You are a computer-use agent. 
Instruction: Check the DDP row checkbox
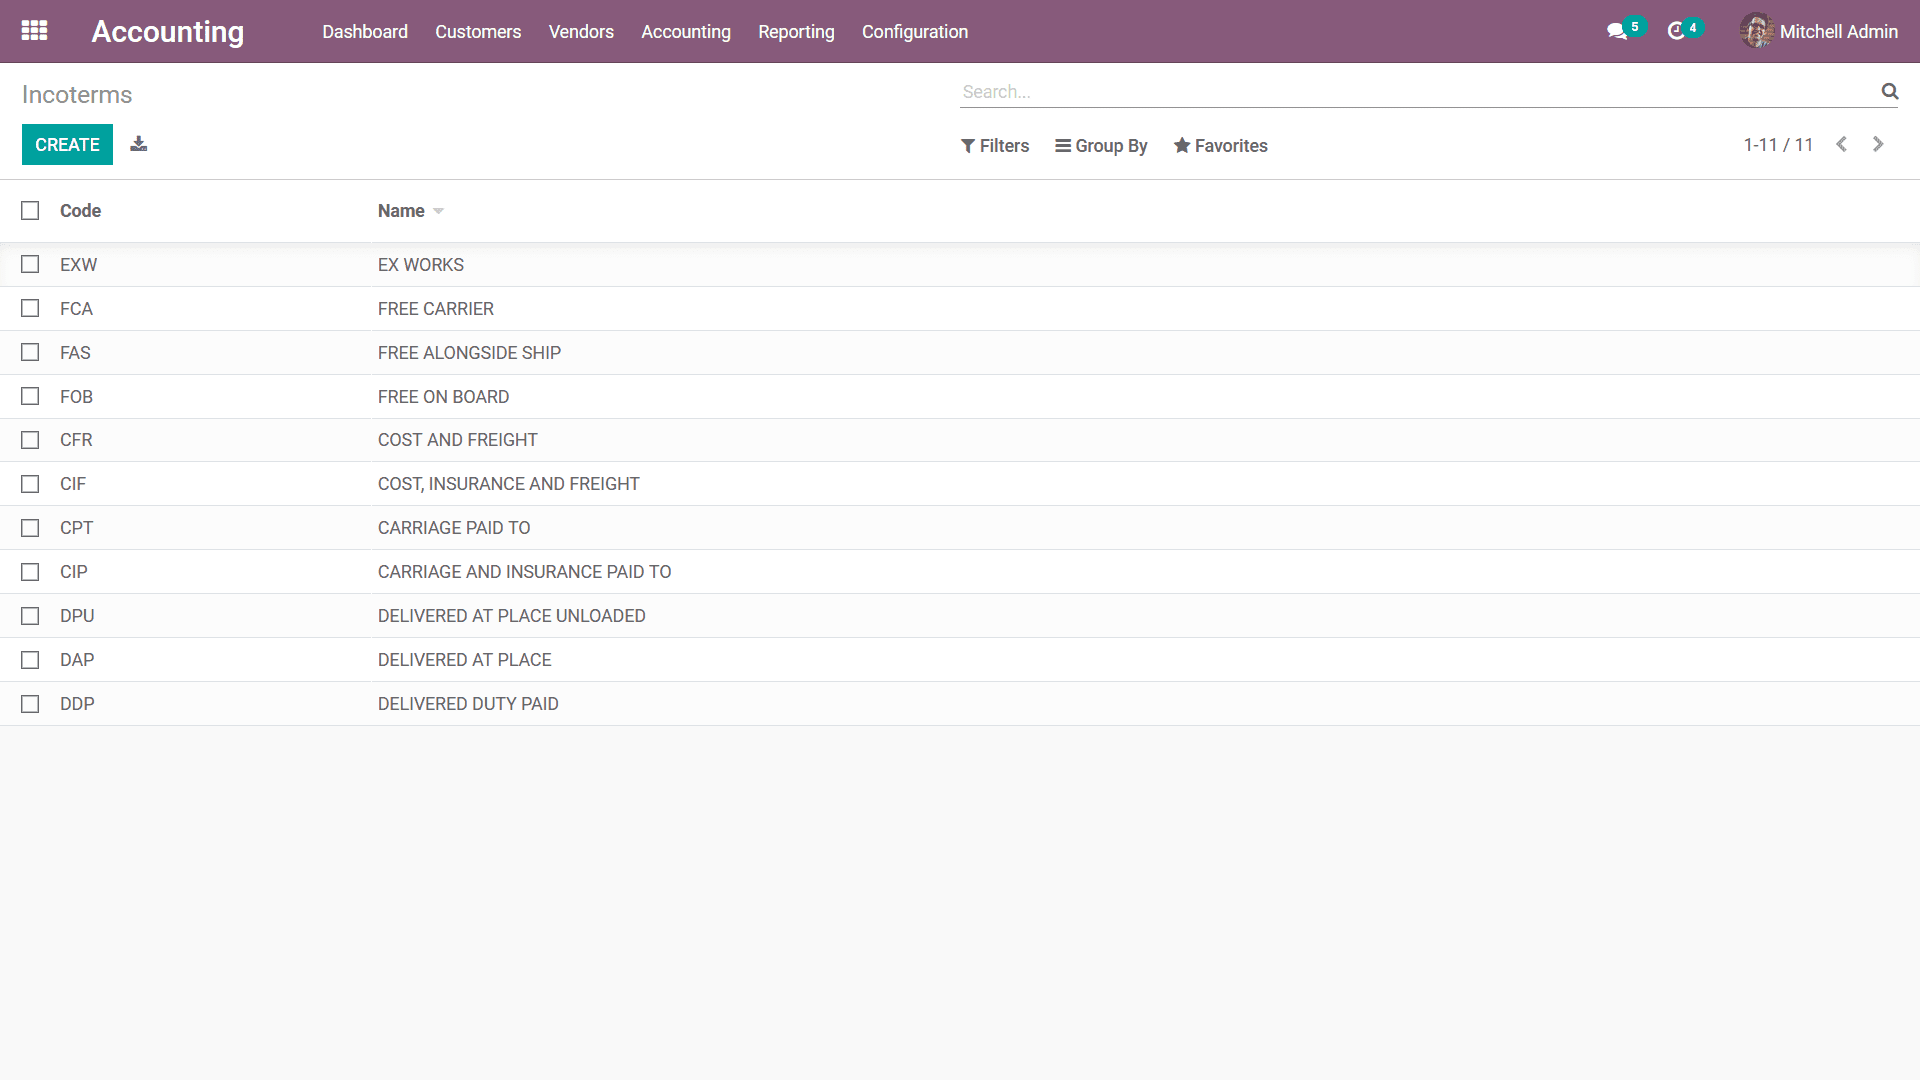(x=30, y=704)
